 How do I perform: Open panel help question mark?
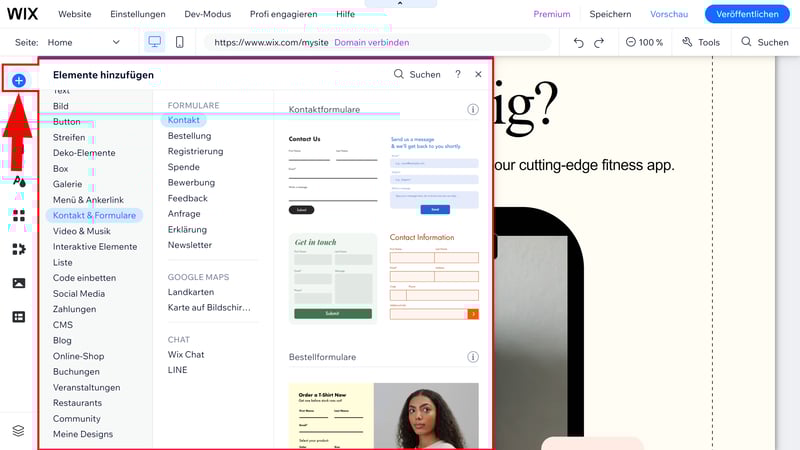(x=458, y=74)
